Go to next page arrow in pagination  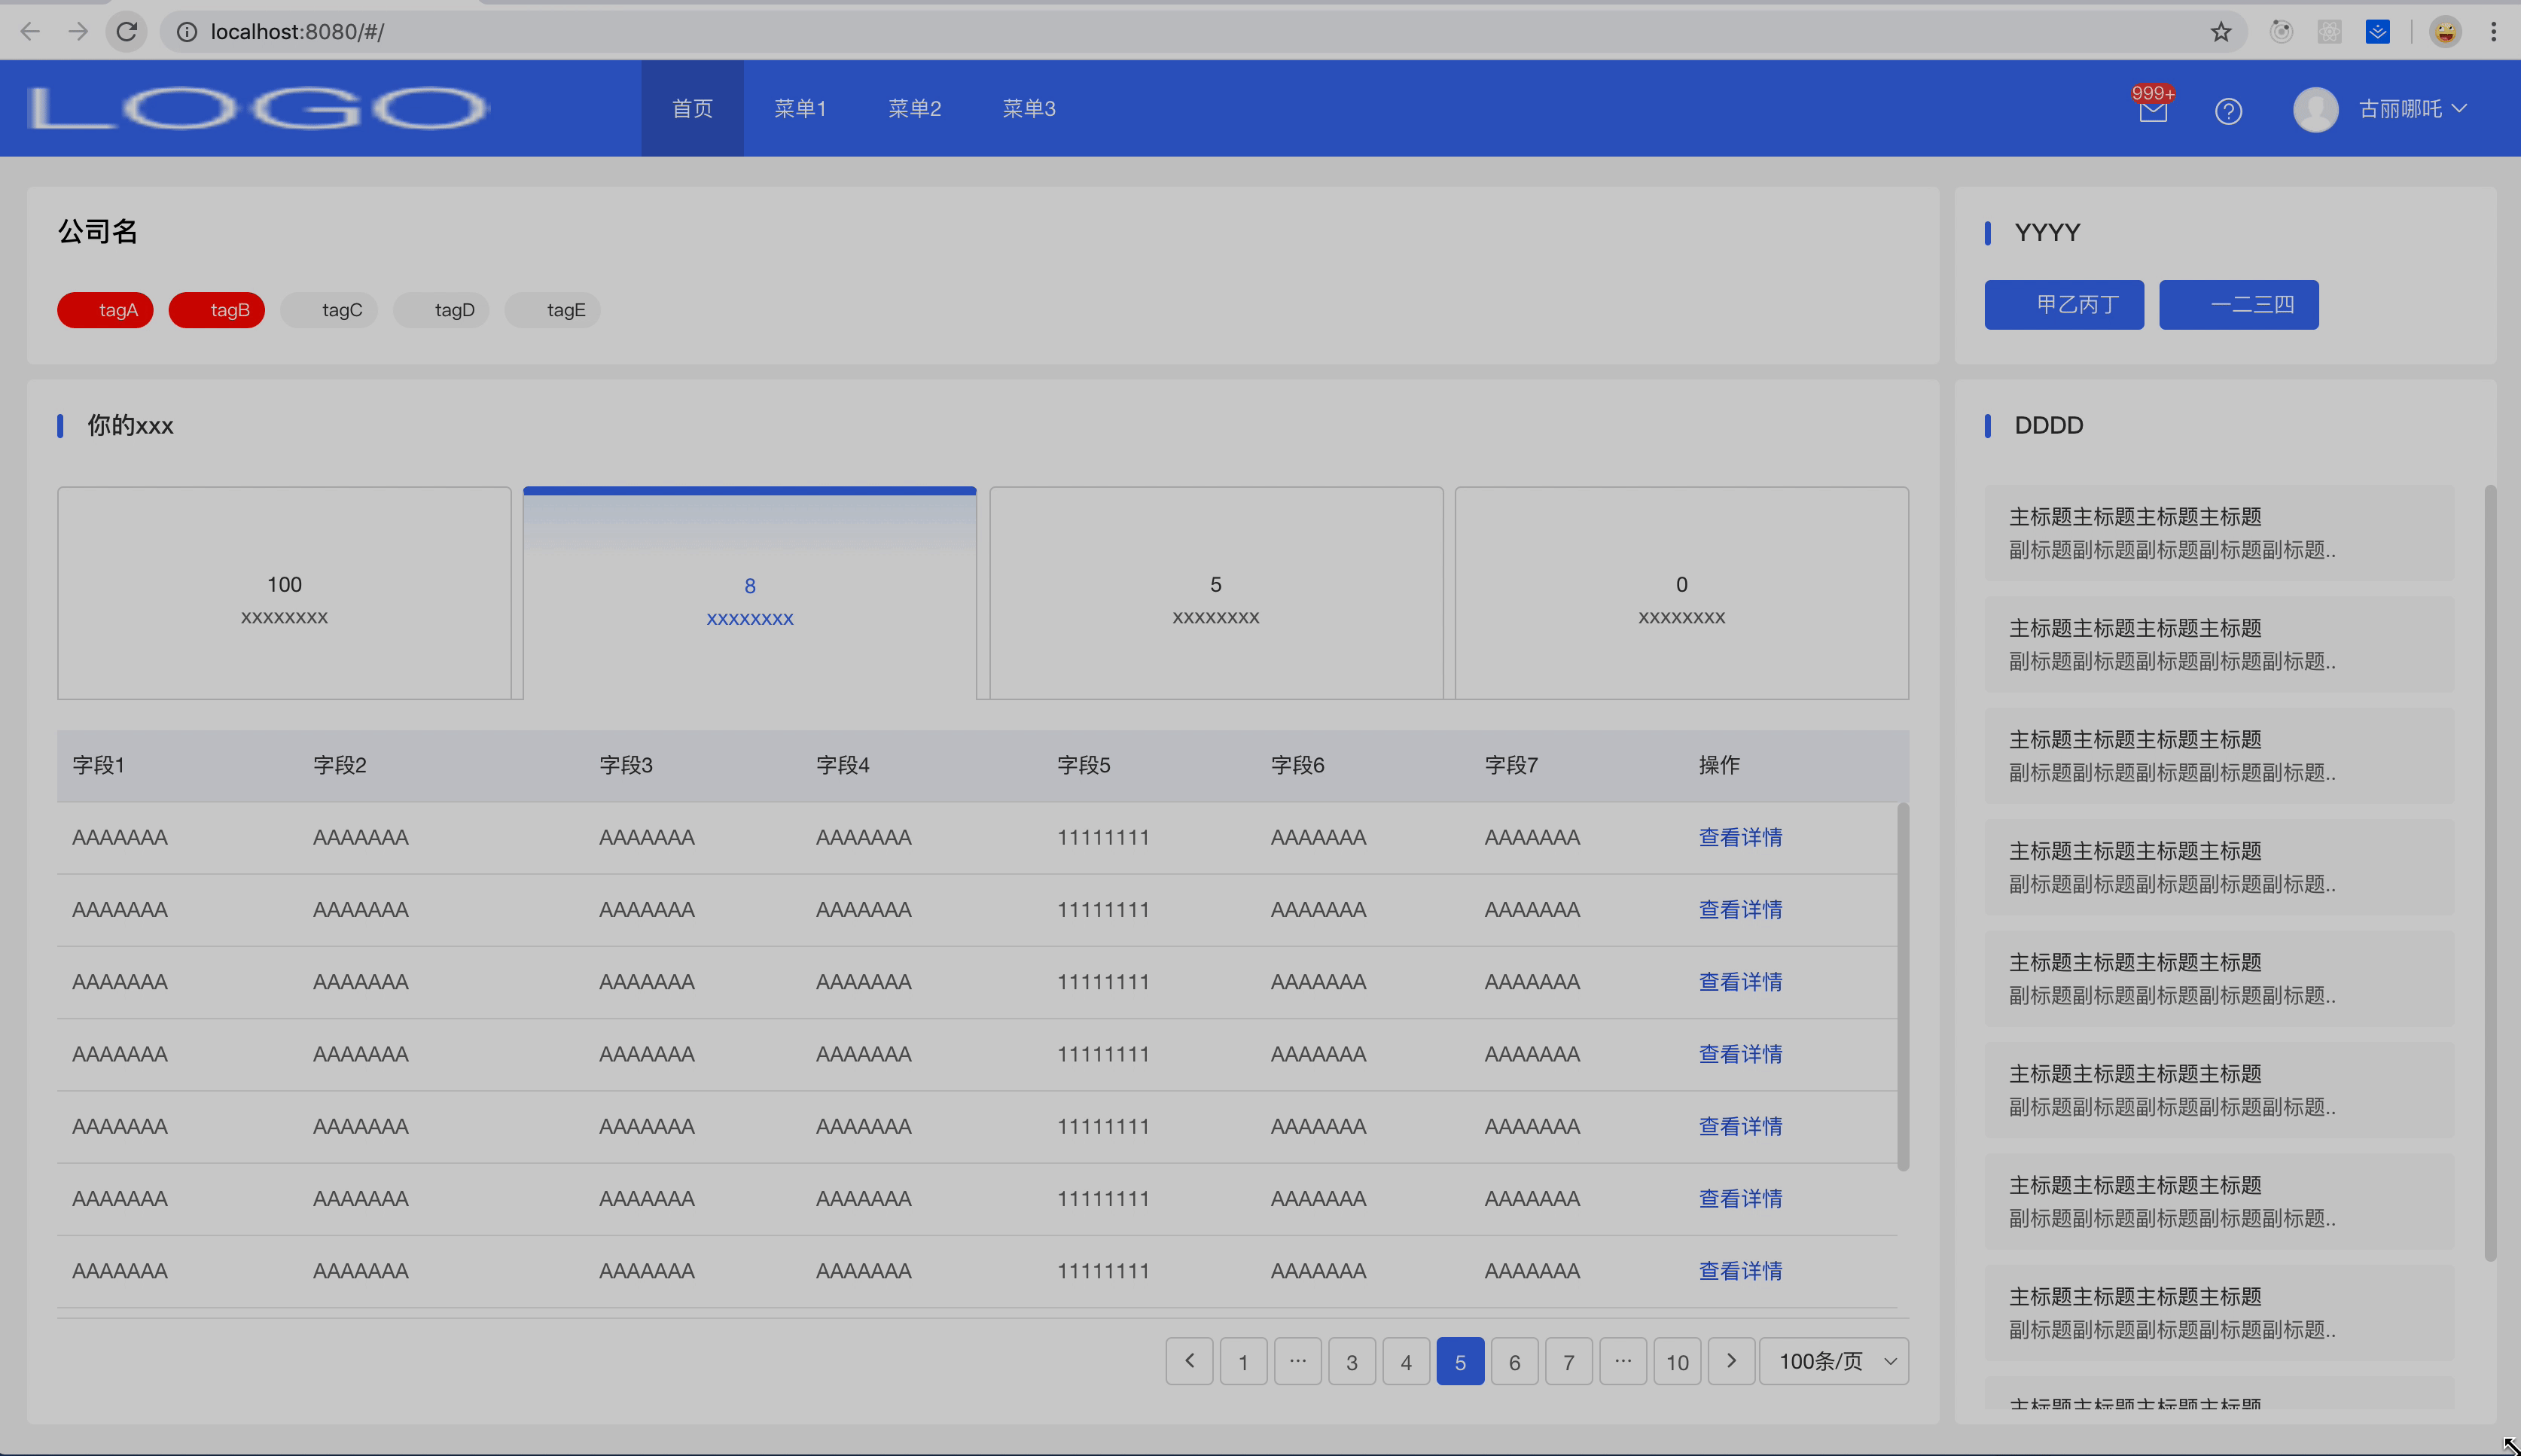tap(1731, 1361)
